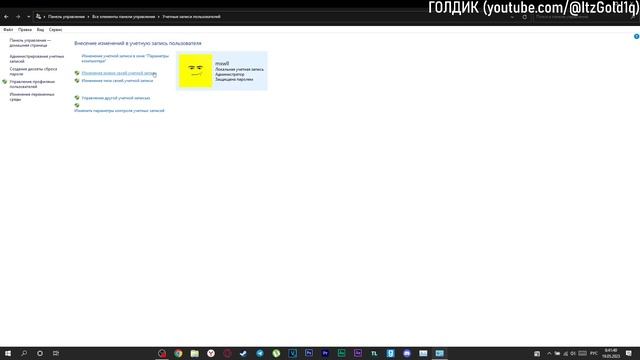Open File Explorer from taskbar

click(x=195, y=353)
